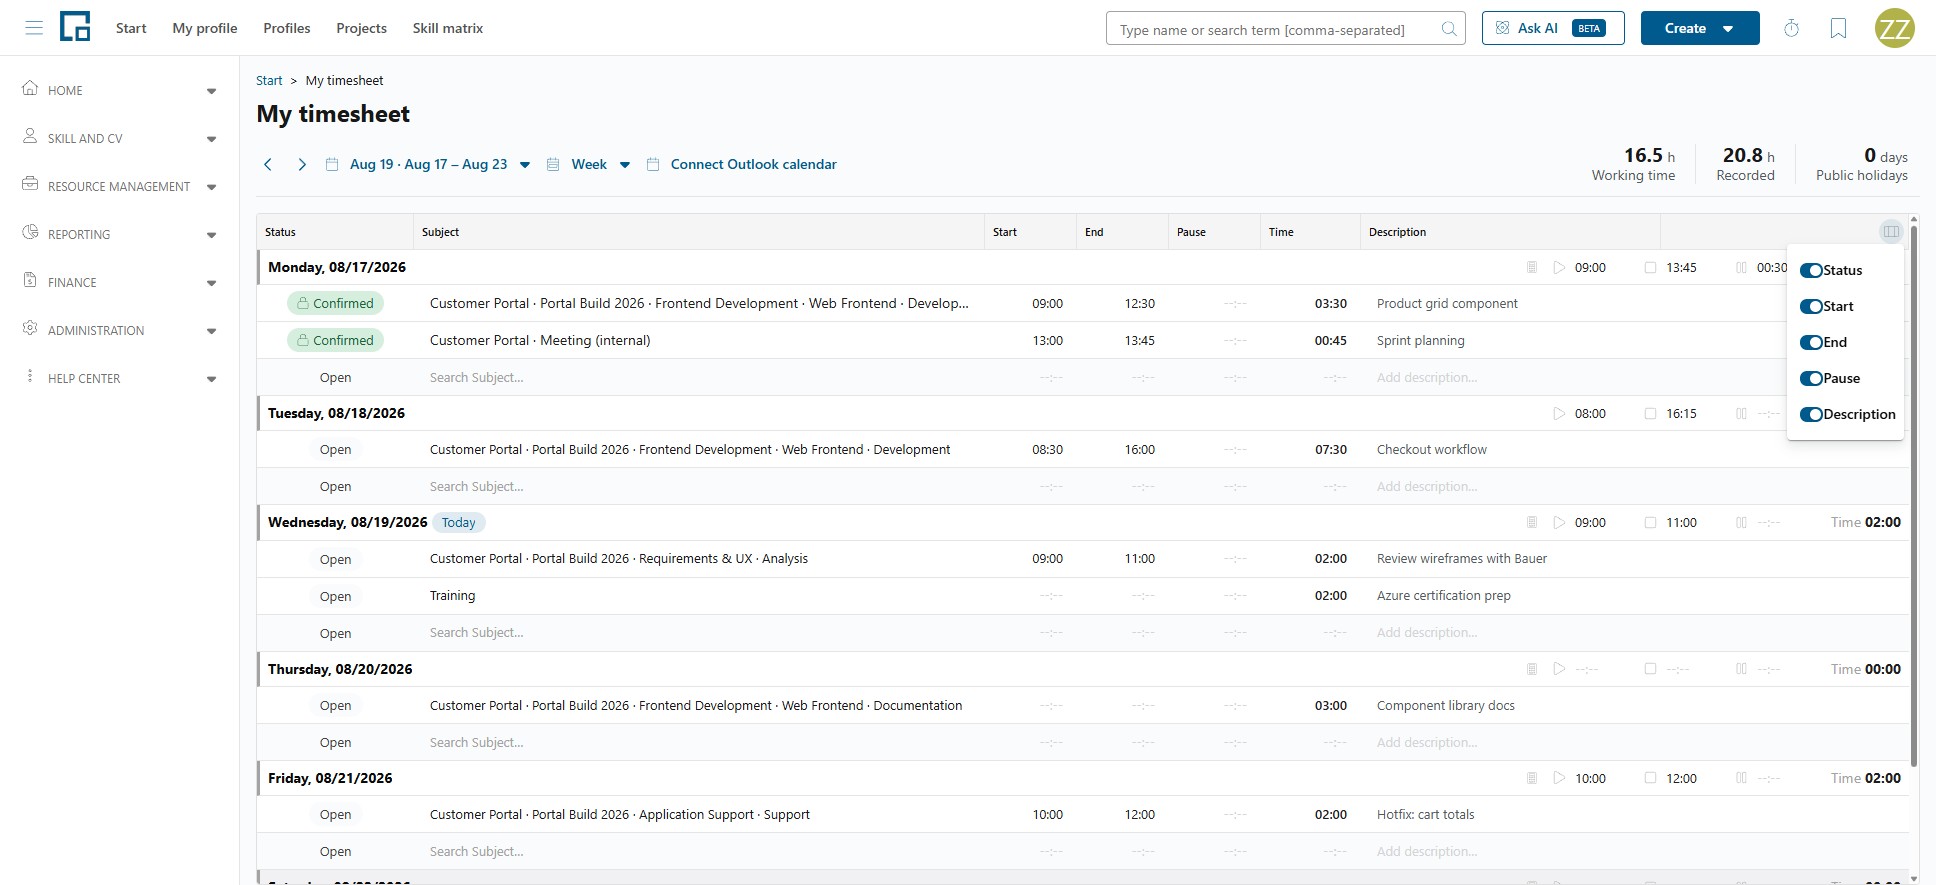Click the stop icon beside Friday's 12:00
The image size is (1936, 885).
(1650, 778)
